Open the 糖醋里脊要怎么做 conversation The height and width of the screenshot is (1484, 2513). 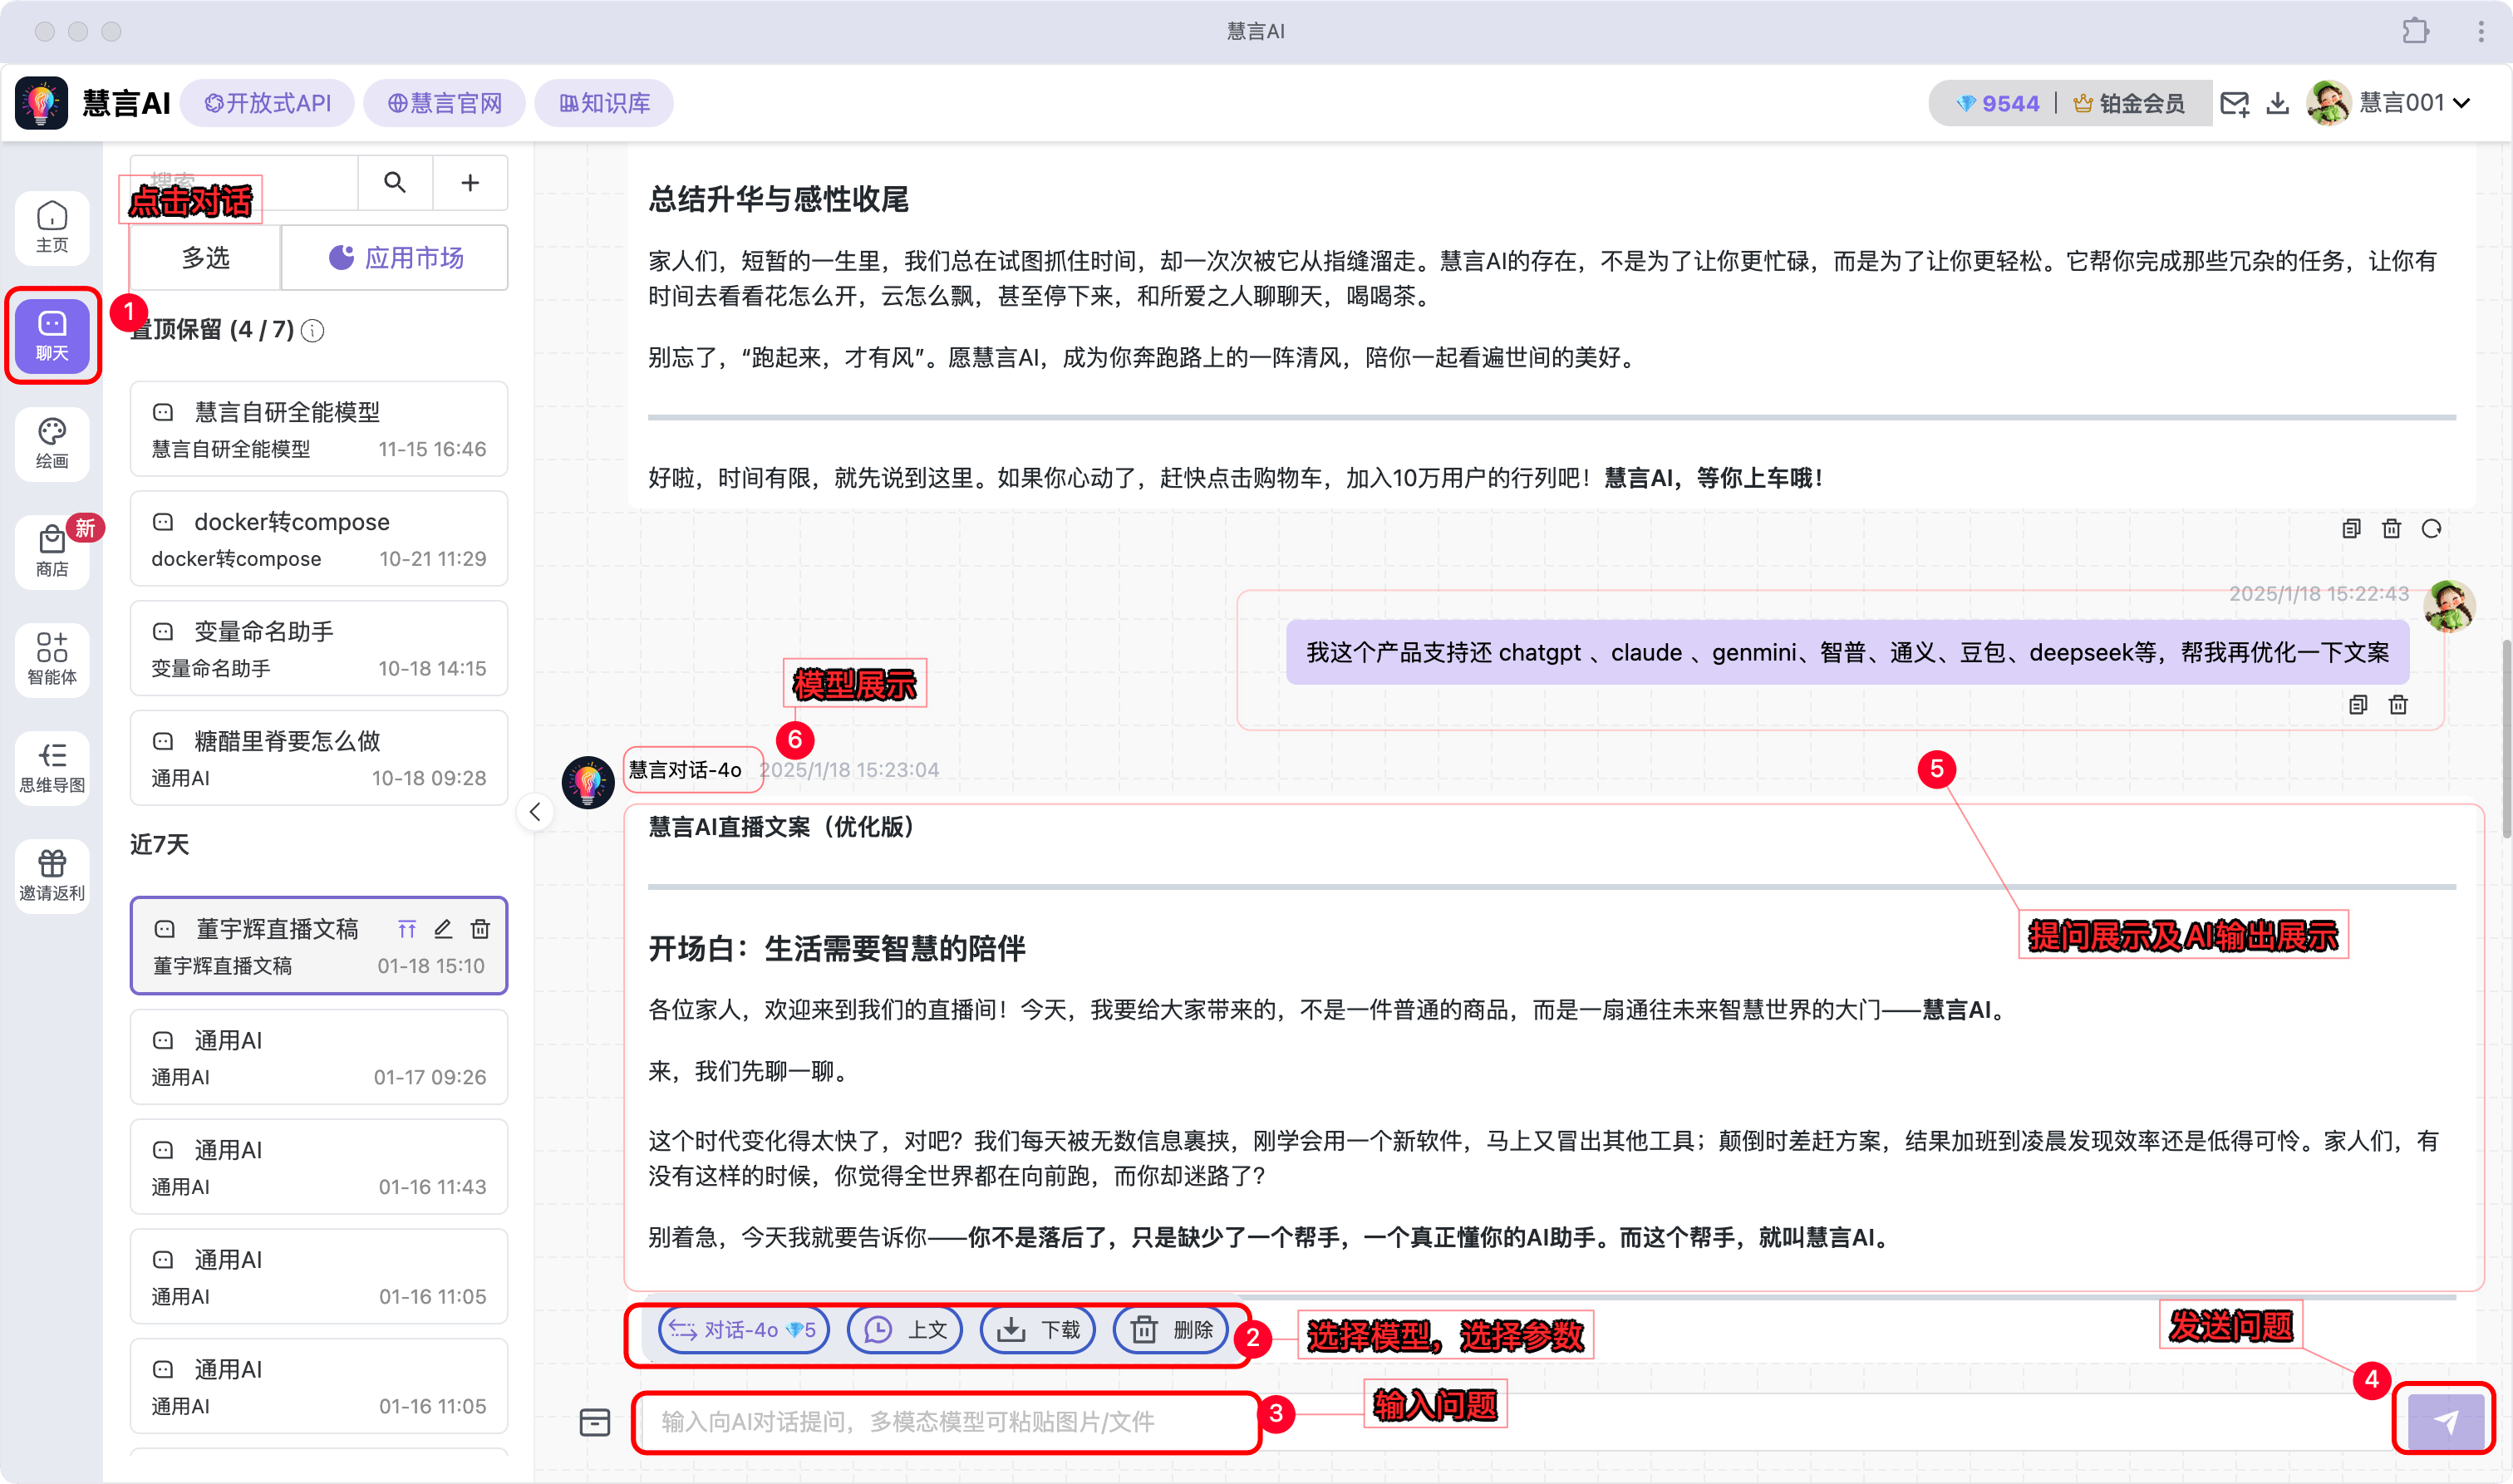click(x=319, y=758)
